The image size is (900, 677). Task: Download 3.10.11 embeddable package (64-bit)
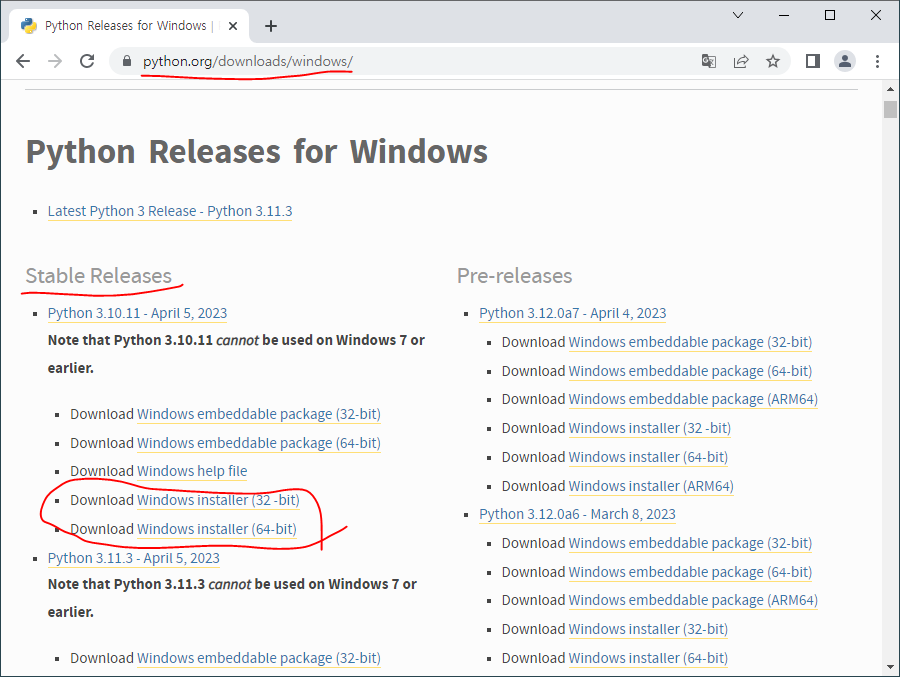(x=258, y=443)
